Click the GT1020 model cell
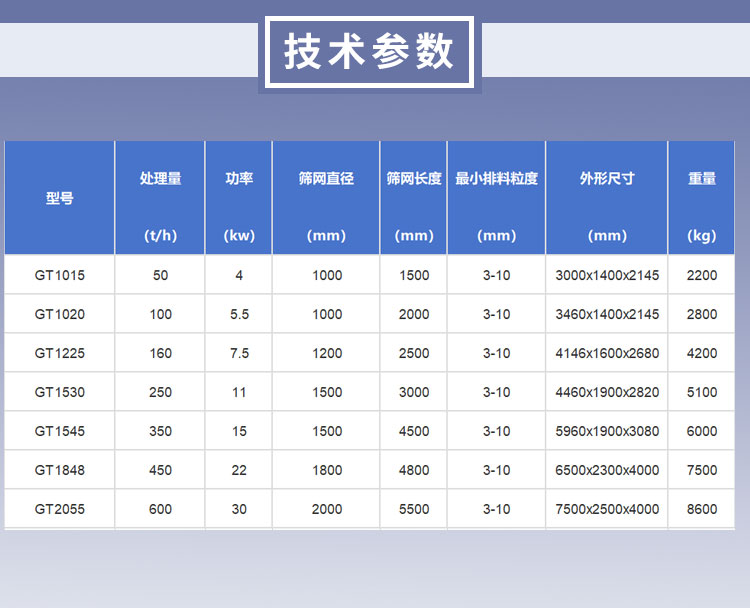This screenshot has height=608, width=750. [x=60, y=314]
